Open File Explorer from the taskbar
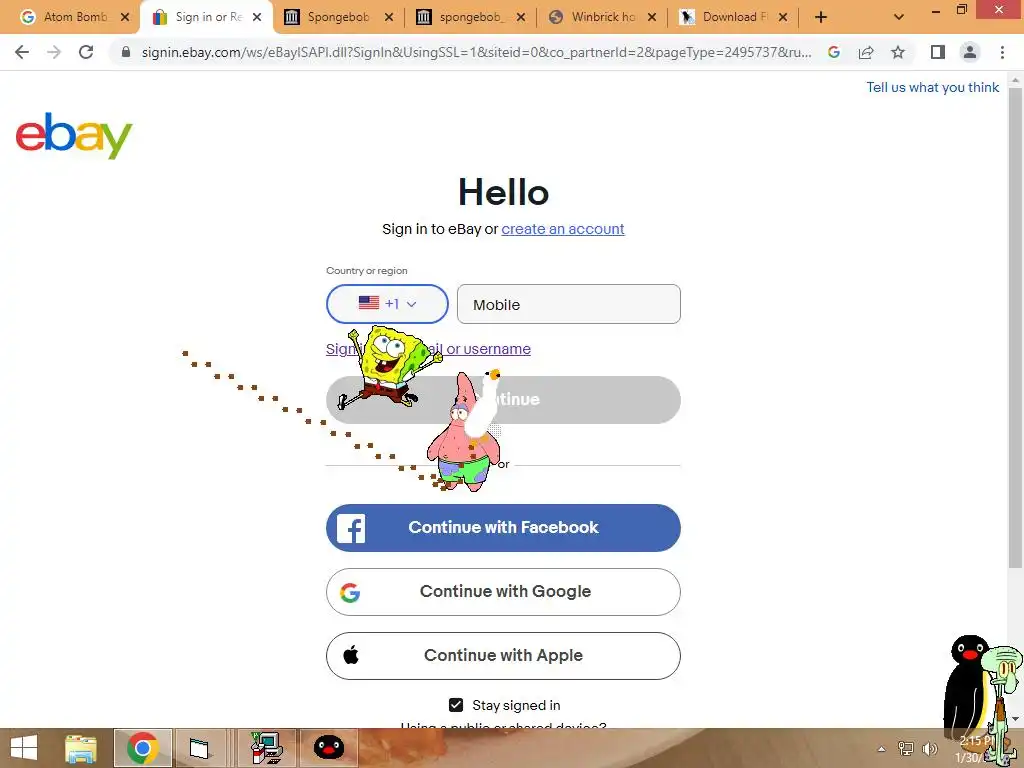The height and width of the screenshot is (768, 1024). click(81, 748)
